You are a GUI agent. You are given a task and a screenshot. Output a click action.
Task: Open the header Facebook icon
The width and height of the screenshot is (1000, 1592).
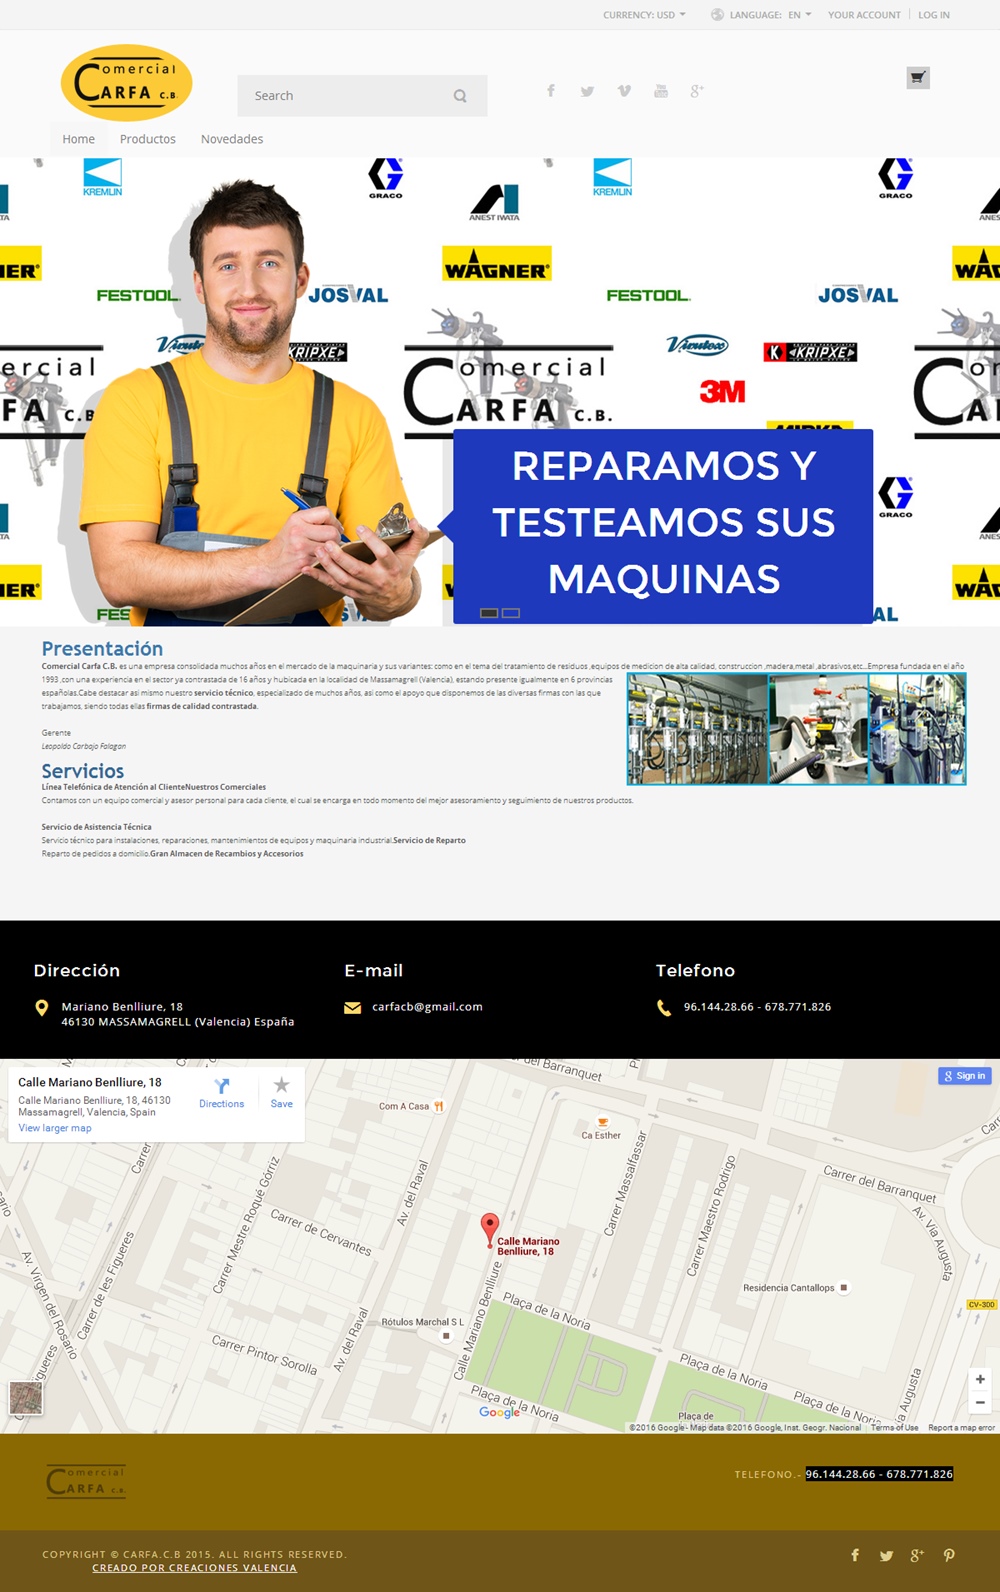(x=551, y=91)
